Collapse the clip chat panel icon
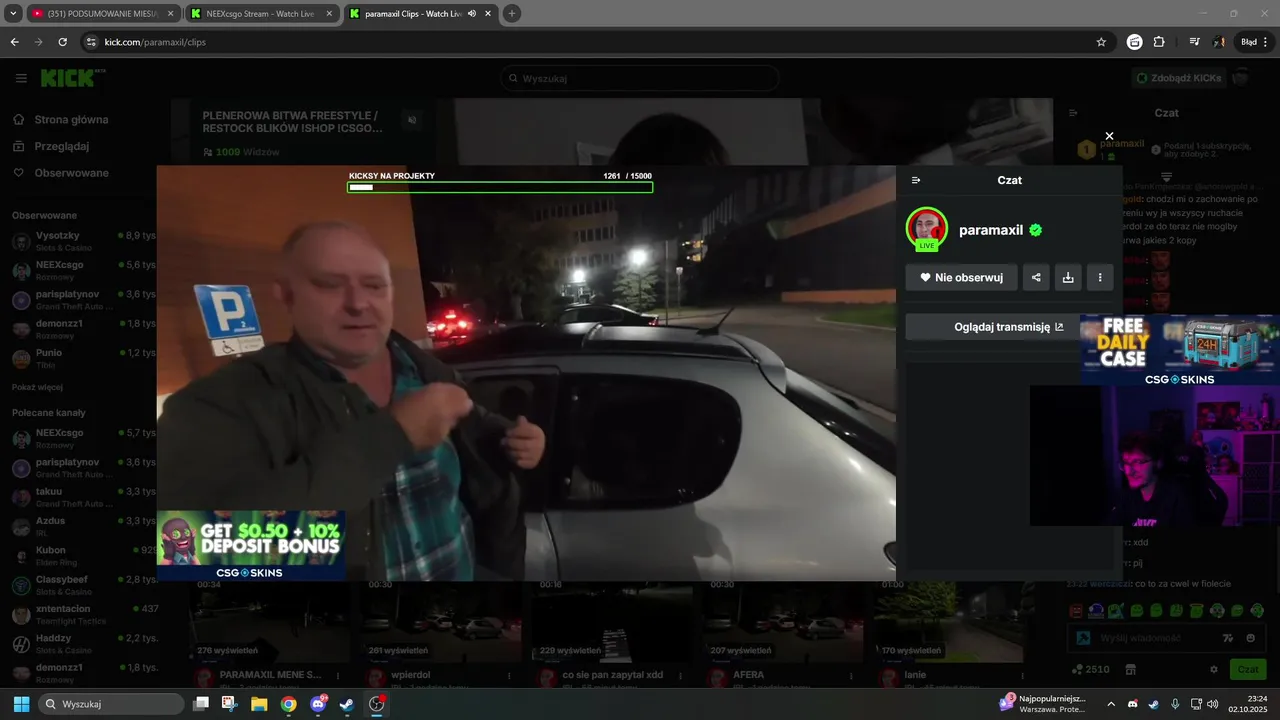The width and height of the screenshot is (1280, 720). pos(916,180)
